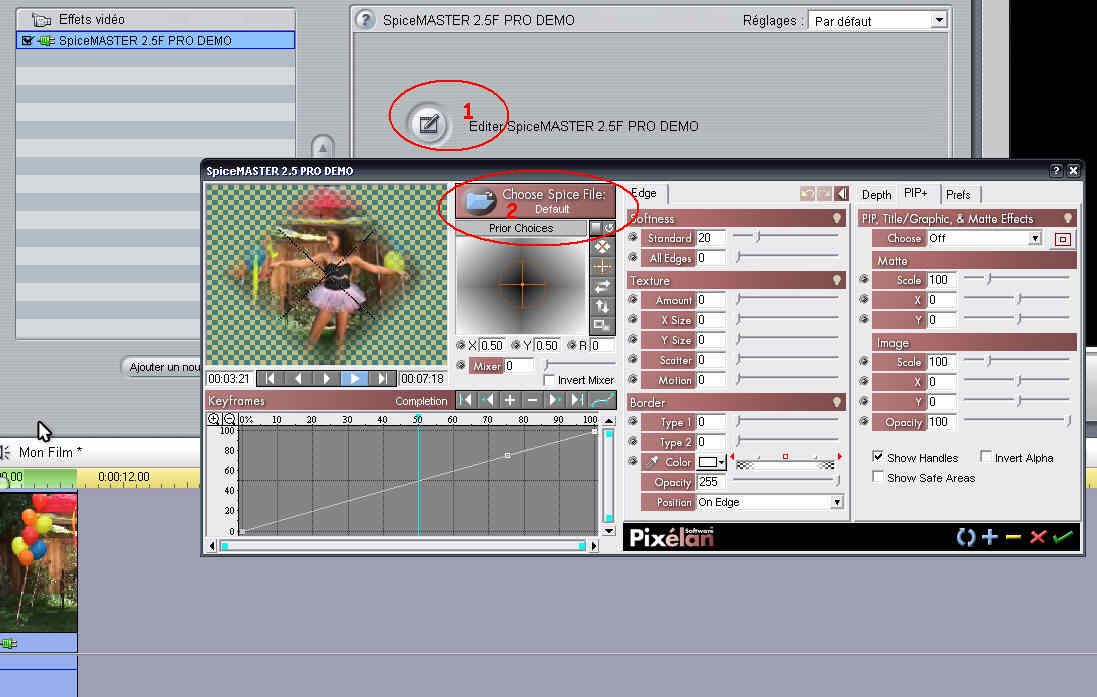Confirm with the green checkmark icon

tap(1062, 537)
